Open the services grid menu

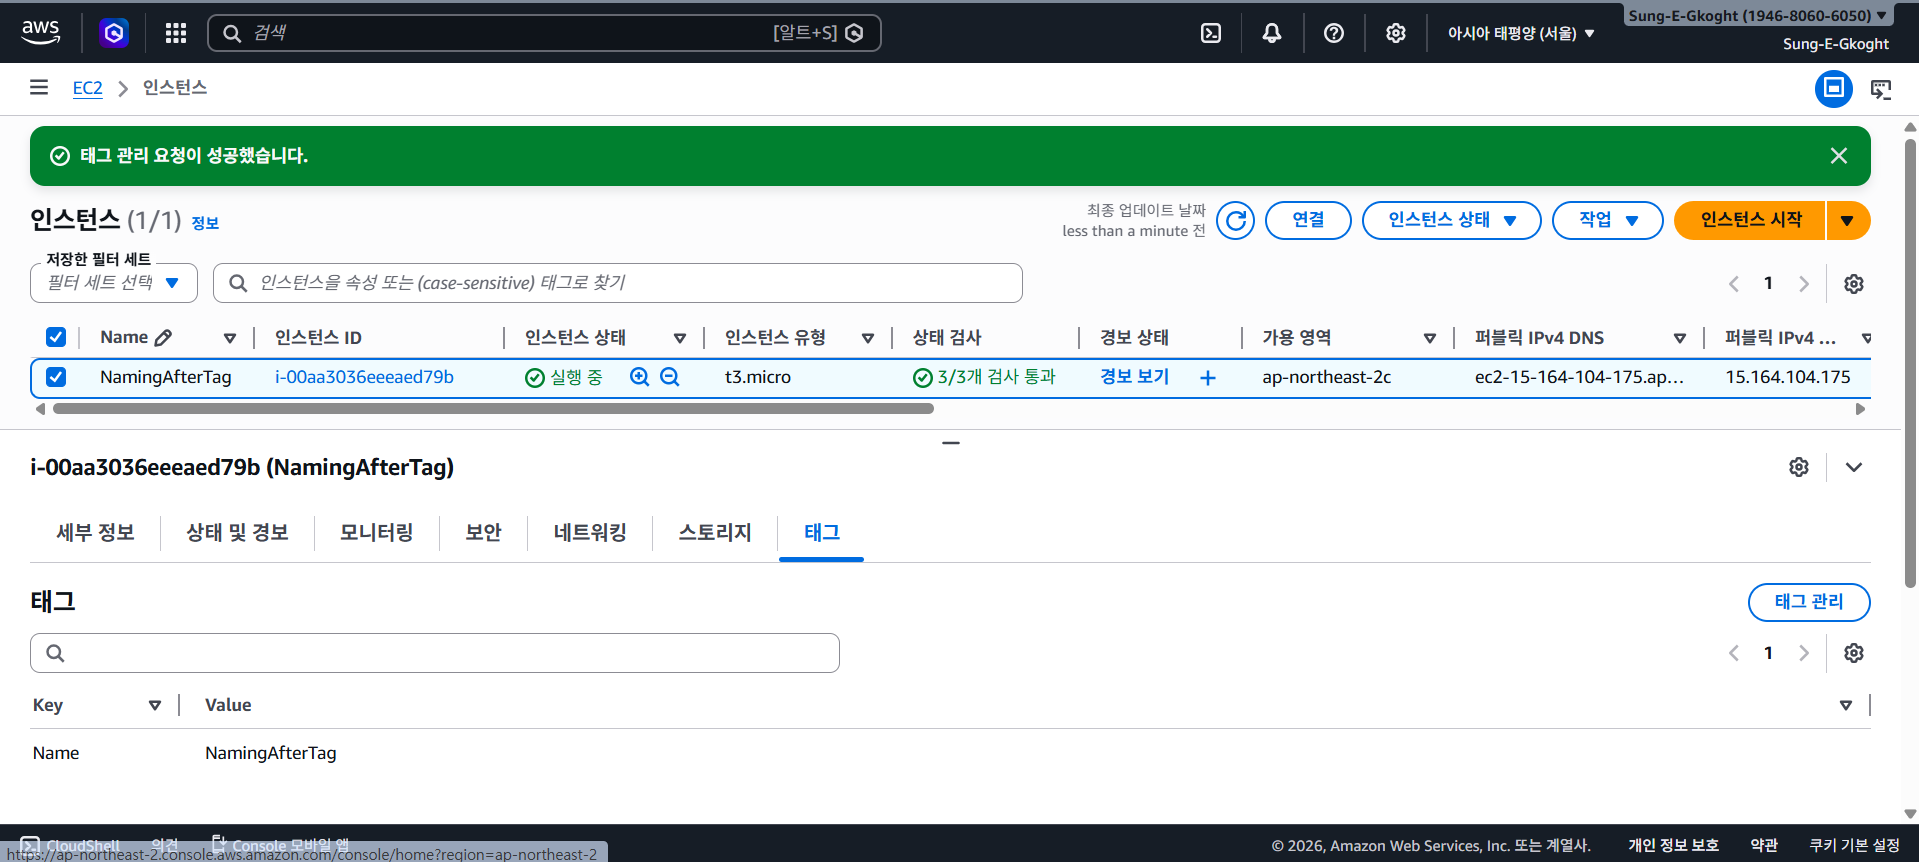pos(176,33)
